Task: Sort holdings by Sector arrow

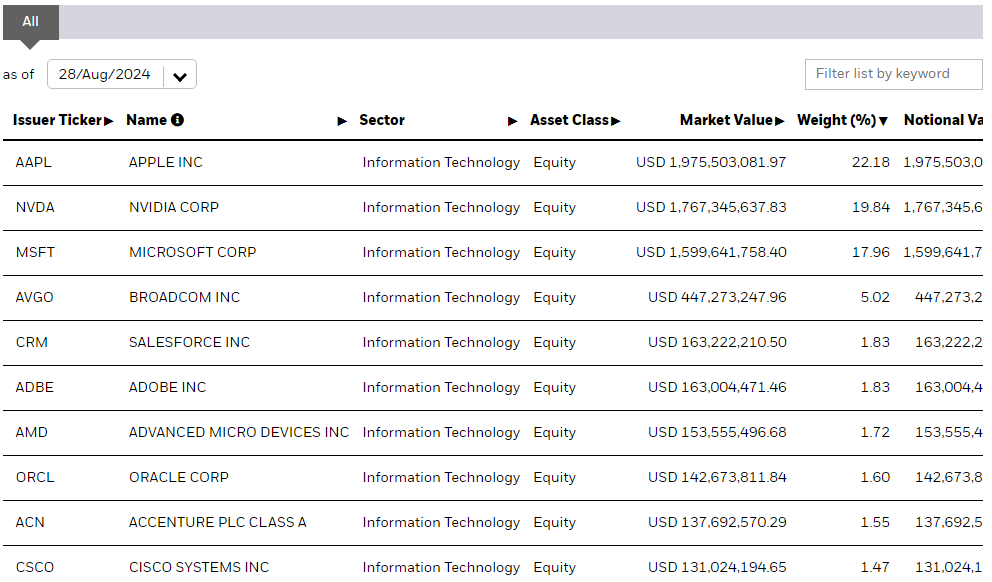Action: 512,121
